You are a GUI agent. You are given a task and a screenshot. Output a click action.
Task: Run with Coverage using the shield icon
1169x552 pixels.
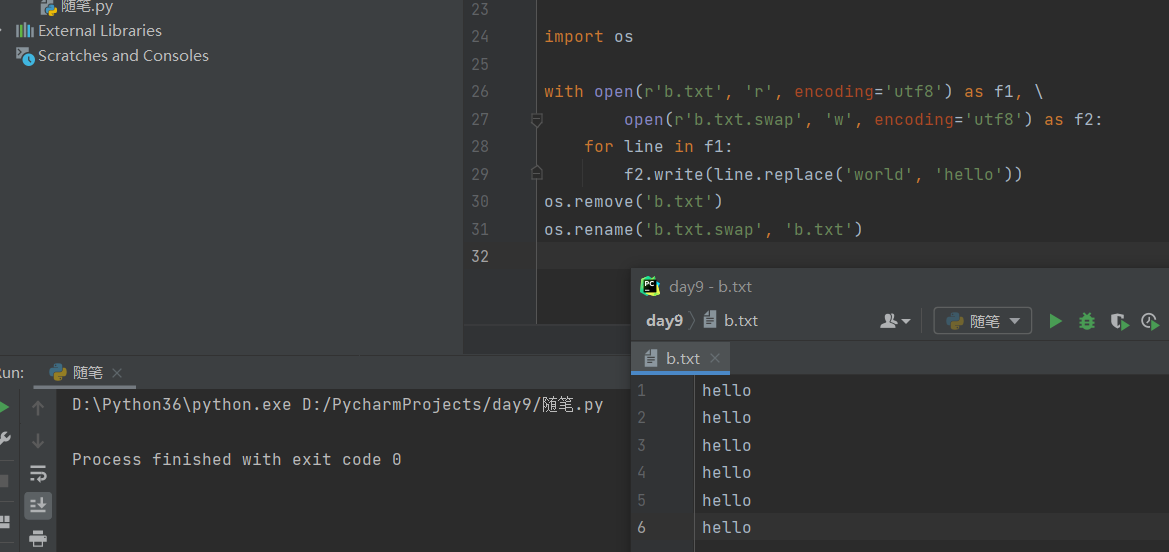tap(1118, 322)
